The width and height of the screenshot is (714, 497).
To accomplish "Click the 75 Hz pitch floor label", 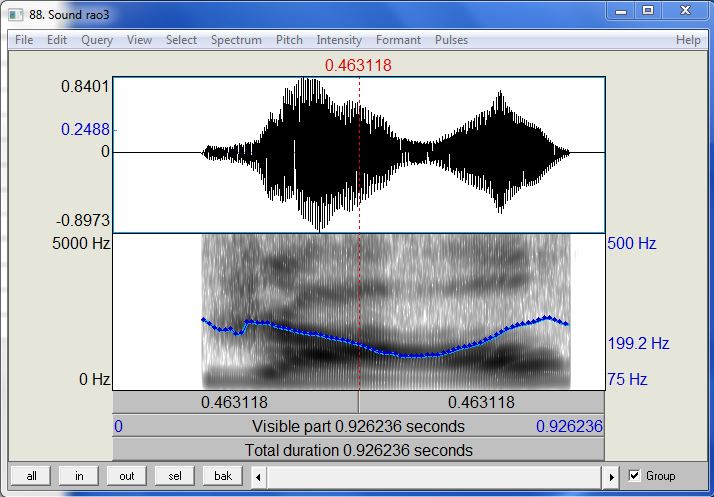I will (627, 379).
